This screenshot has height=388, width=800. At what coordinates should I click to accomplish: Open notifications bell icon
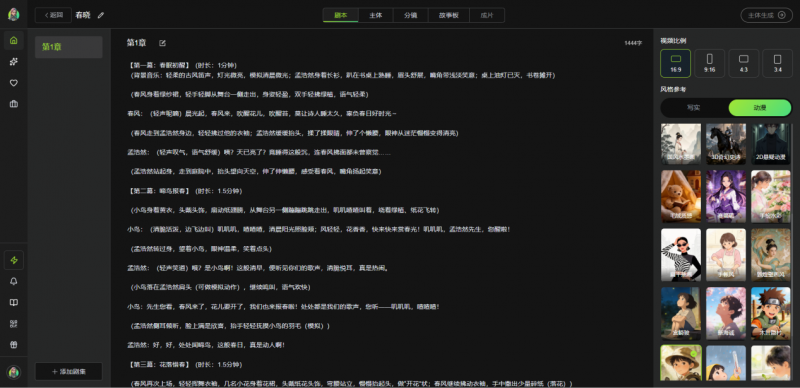(14, 281)
